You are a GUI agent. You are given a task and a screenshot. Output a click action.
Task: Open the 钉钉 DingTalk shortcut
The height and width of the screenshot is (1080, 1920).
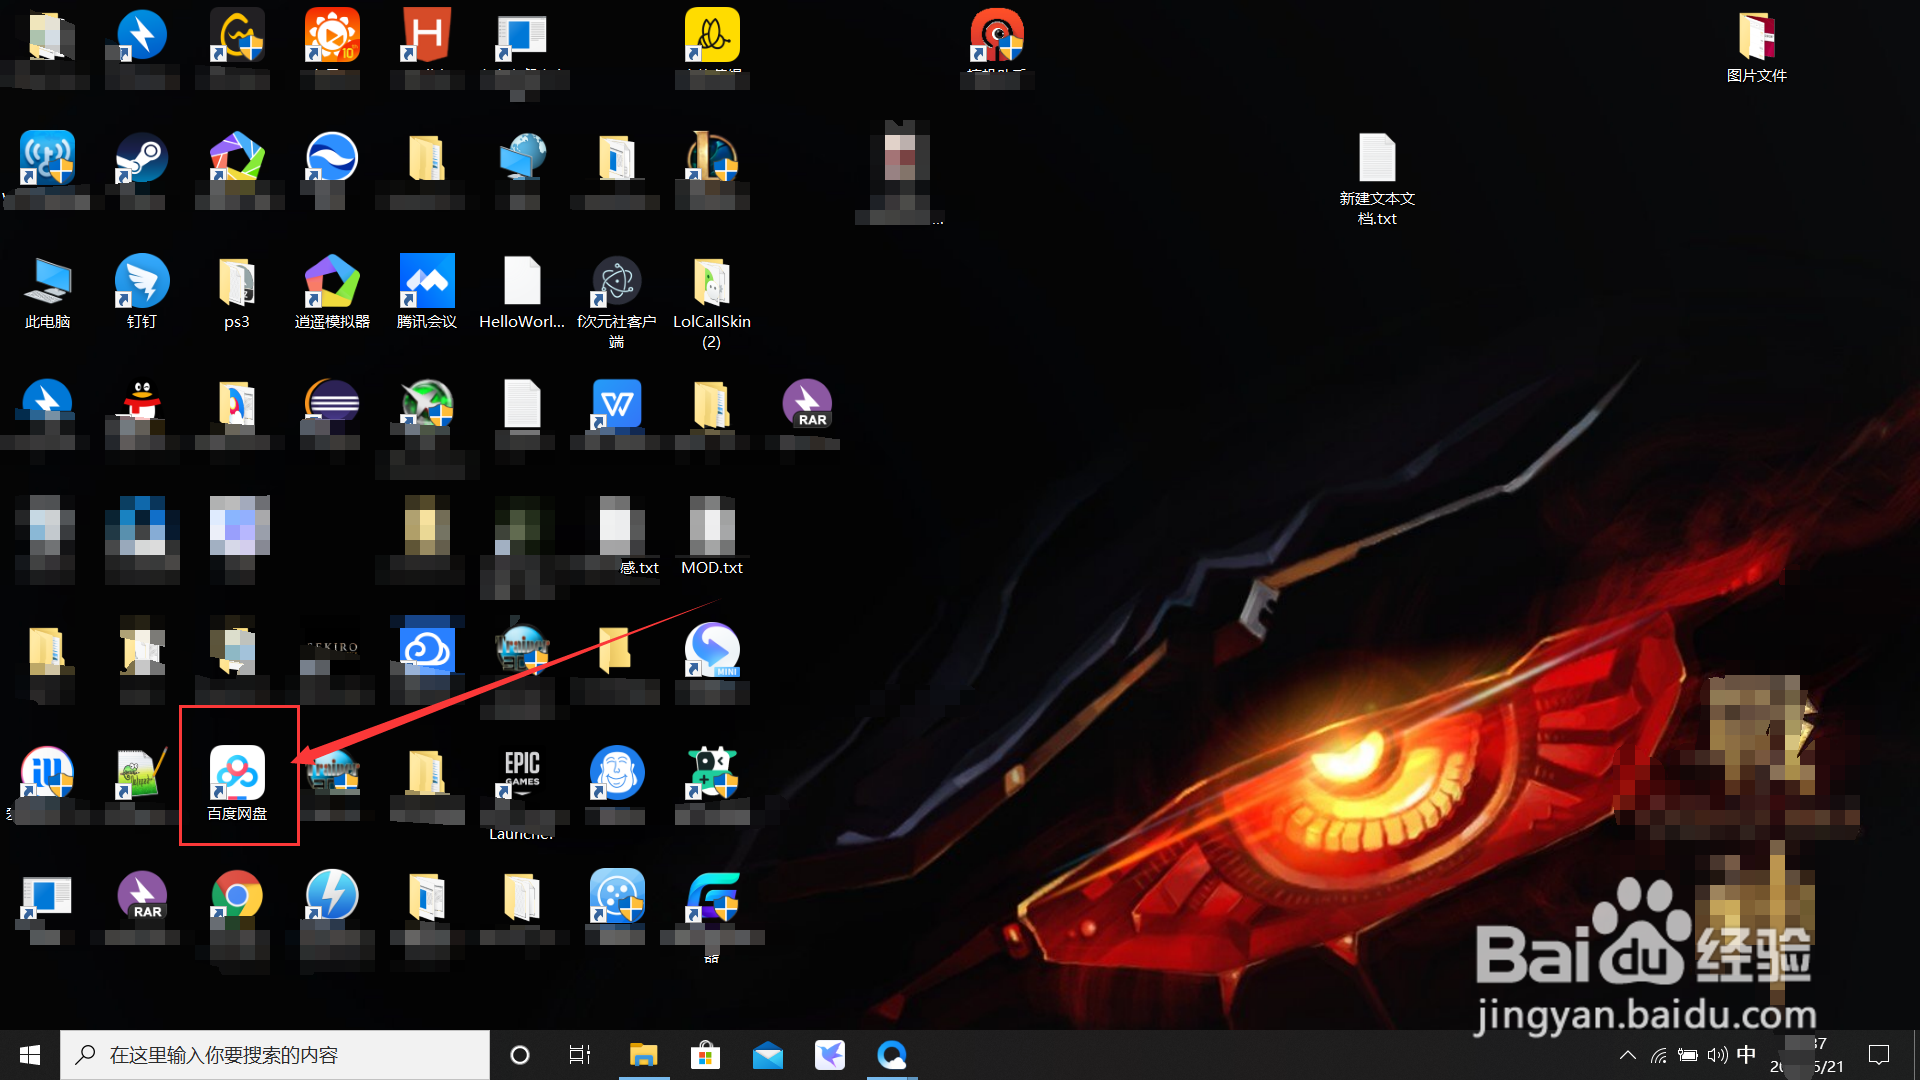tap(142, 292)
